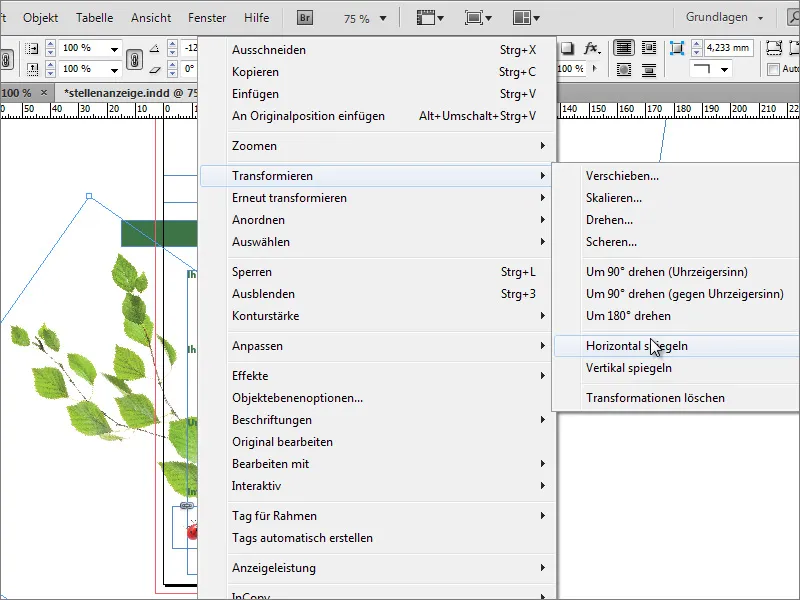800x600 pixels.
Task: Select the no text wrap icon
Action: click(623, 48)
